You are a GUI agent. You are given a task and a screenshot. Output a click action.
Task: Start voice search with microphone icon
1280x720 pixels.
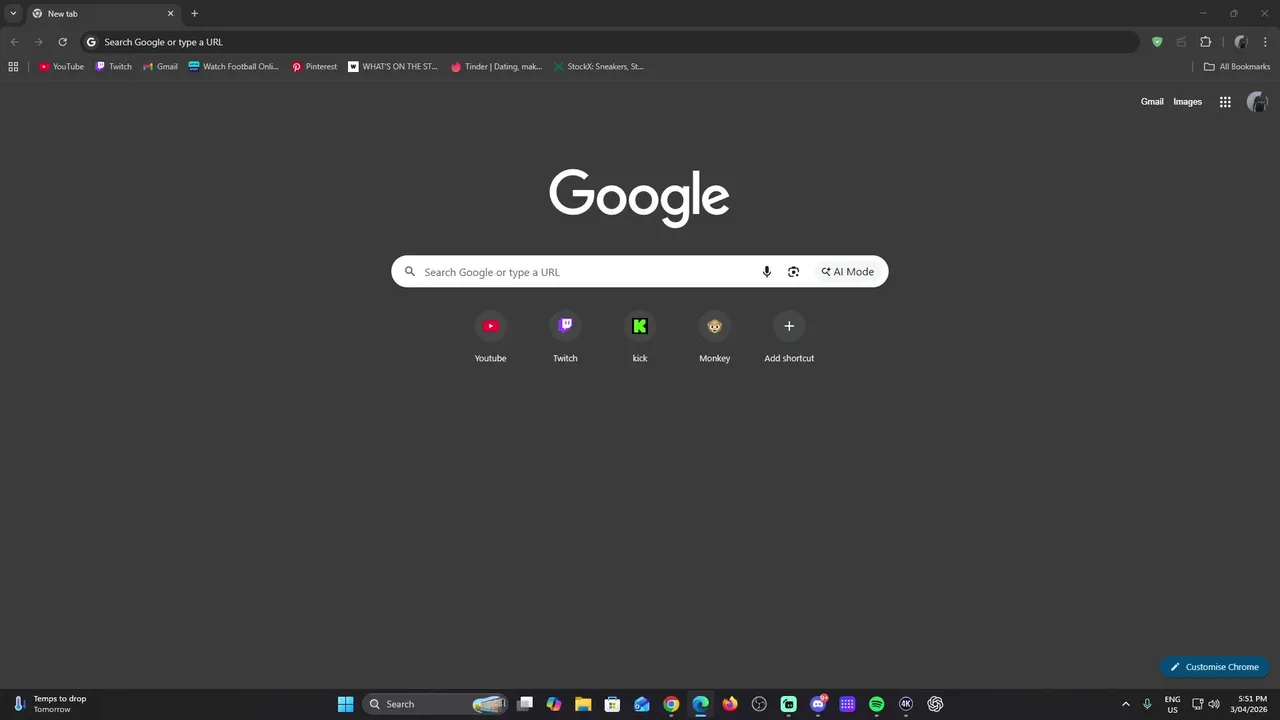point(767,272)
